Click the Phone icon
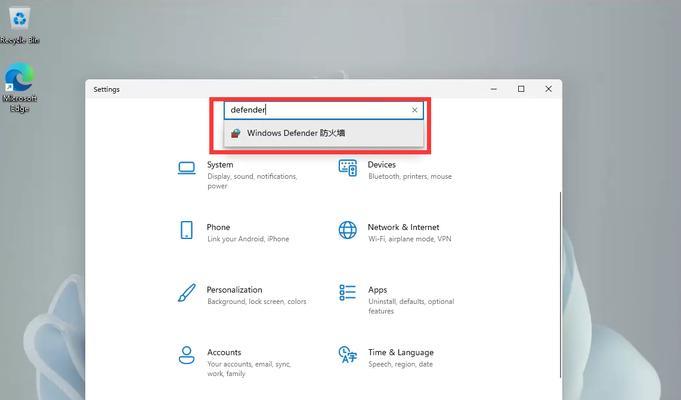The width and height of the screenshot is (681, 400). pyautogui.click(x=187, y=230)
